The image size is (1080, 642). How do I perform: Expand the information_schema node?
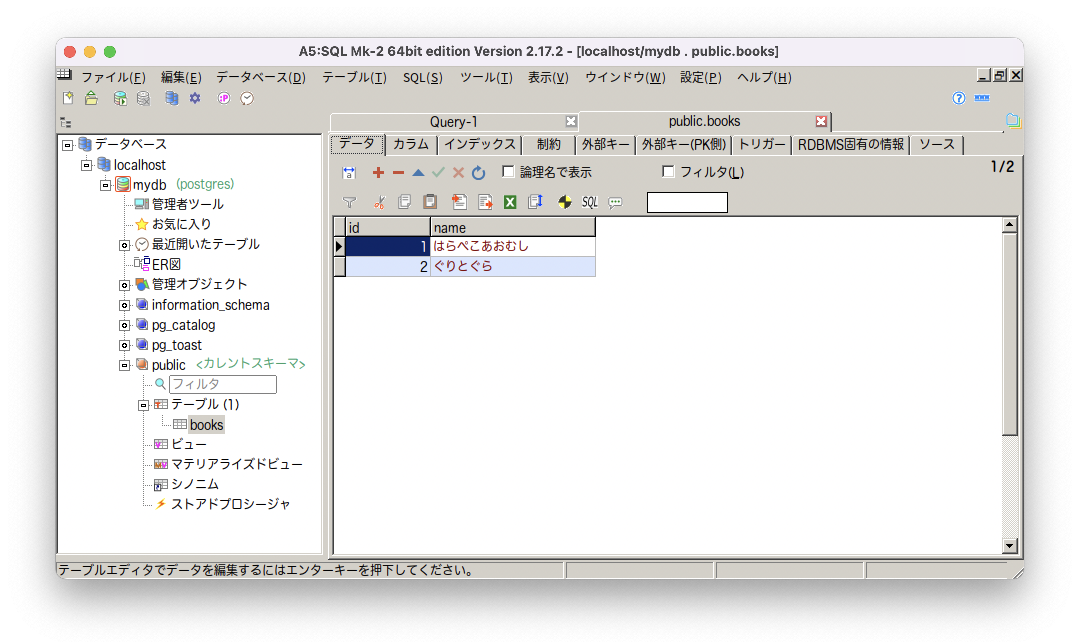coord(124,305)
